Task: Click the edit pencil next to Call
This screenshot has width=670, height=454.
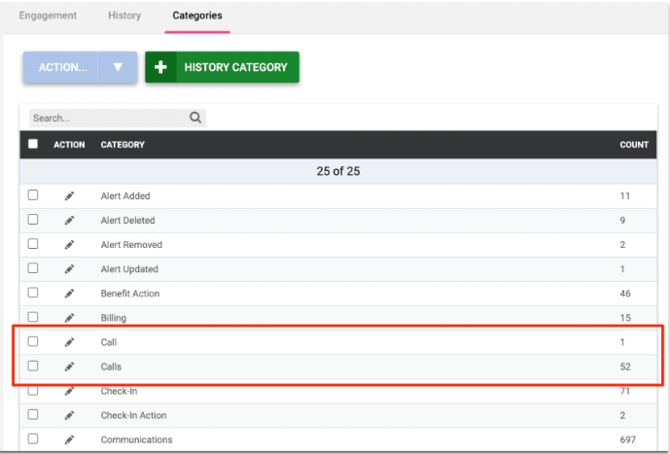Action: (69, 342)
